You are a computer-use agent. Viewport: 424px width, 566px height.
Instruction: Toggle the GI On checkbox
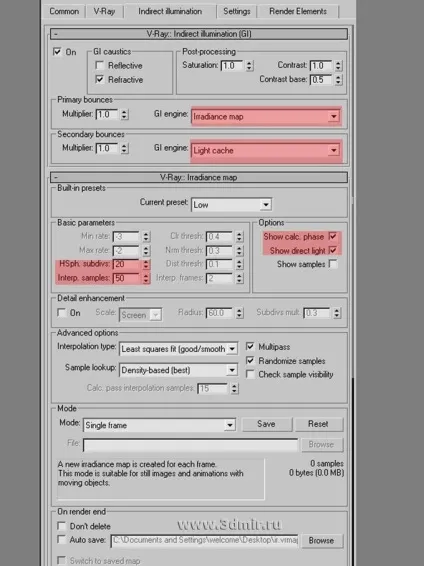(x=57, y=52)
